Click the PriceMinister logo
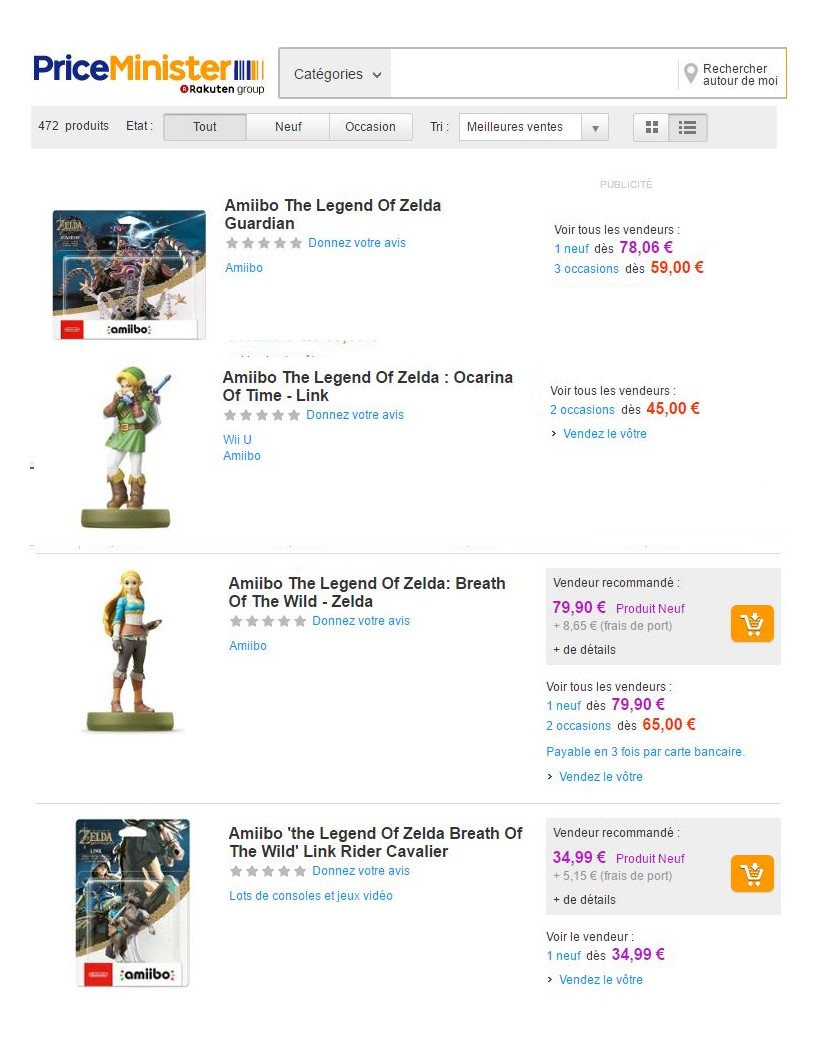 coord(149,73)
